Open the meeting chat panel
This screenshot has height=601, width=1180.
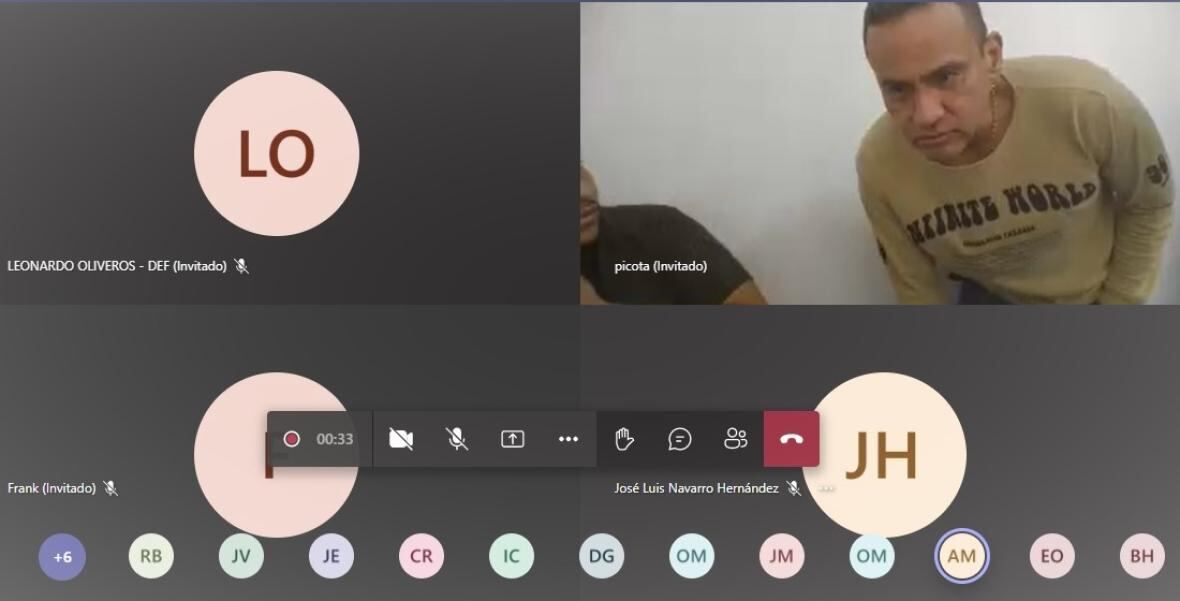(x=680, y=439)
